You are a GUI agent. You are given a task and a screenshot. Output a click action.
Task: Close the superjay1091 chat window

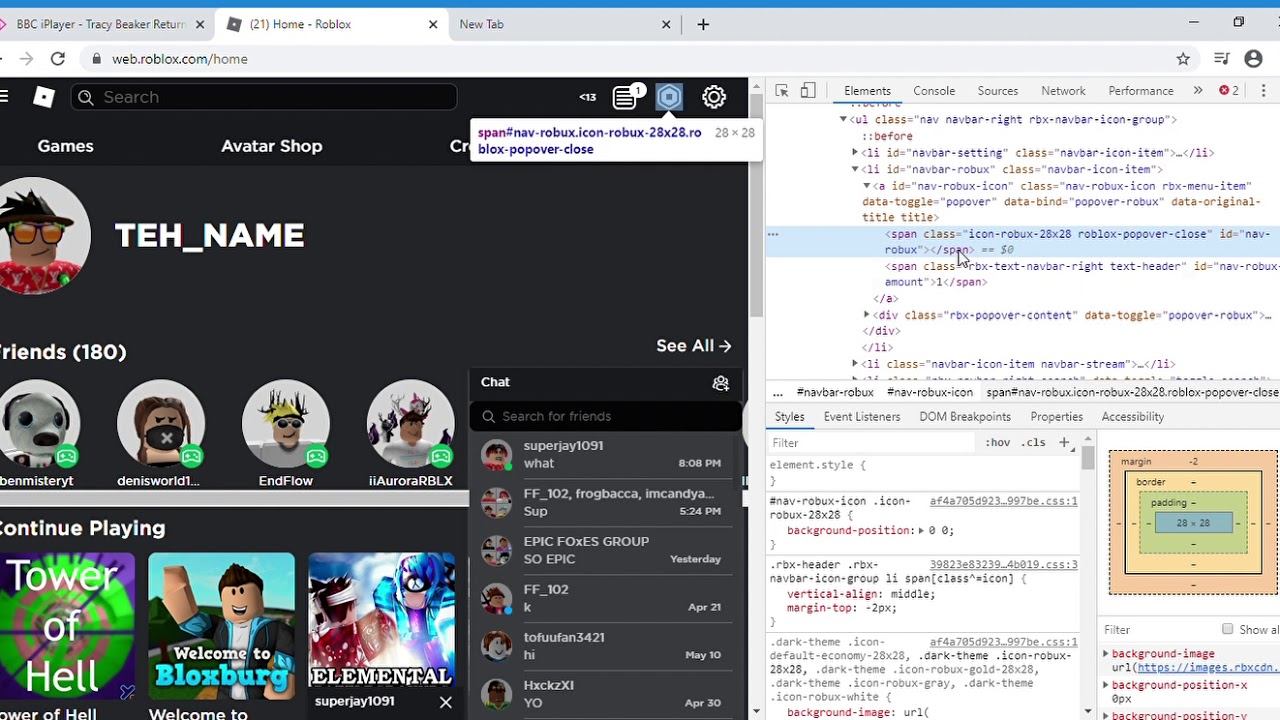tap(446, 702)
